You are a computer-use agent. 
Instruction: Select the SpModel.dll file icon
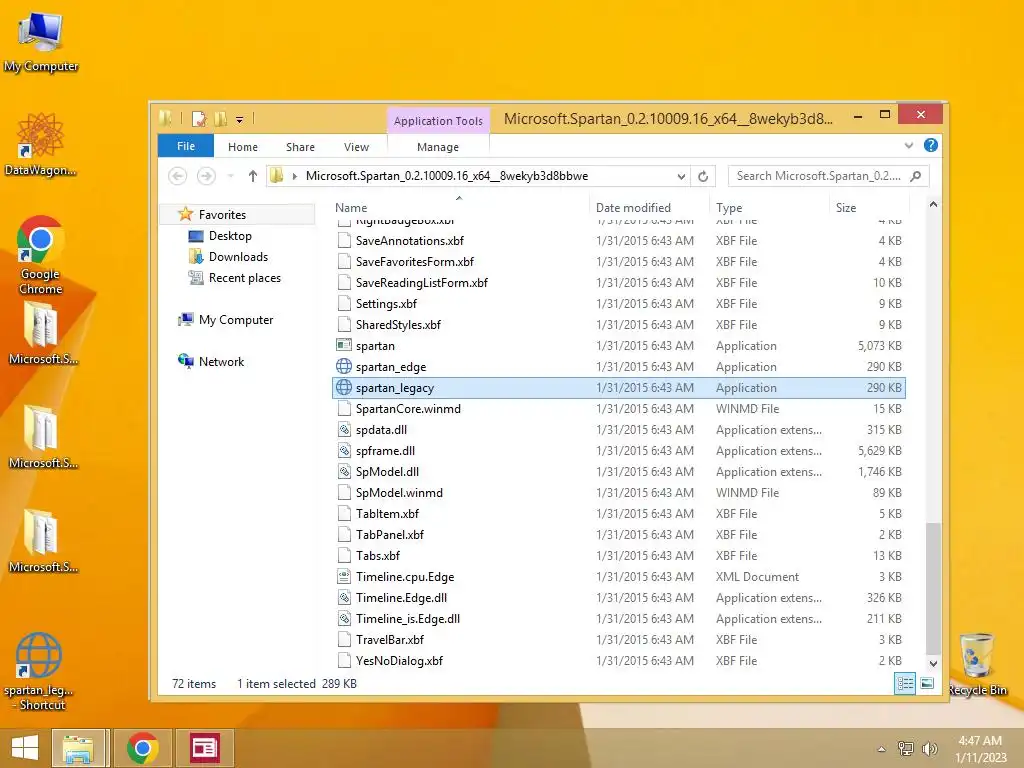tap(344, 472)
